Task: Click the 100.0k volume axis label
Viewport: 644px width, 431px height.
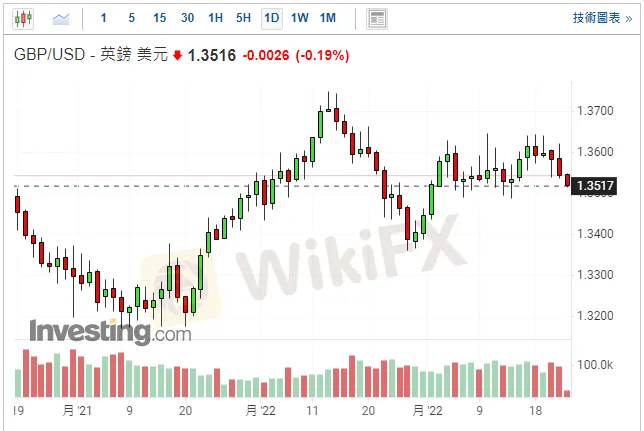Action: tap(597, 364)
